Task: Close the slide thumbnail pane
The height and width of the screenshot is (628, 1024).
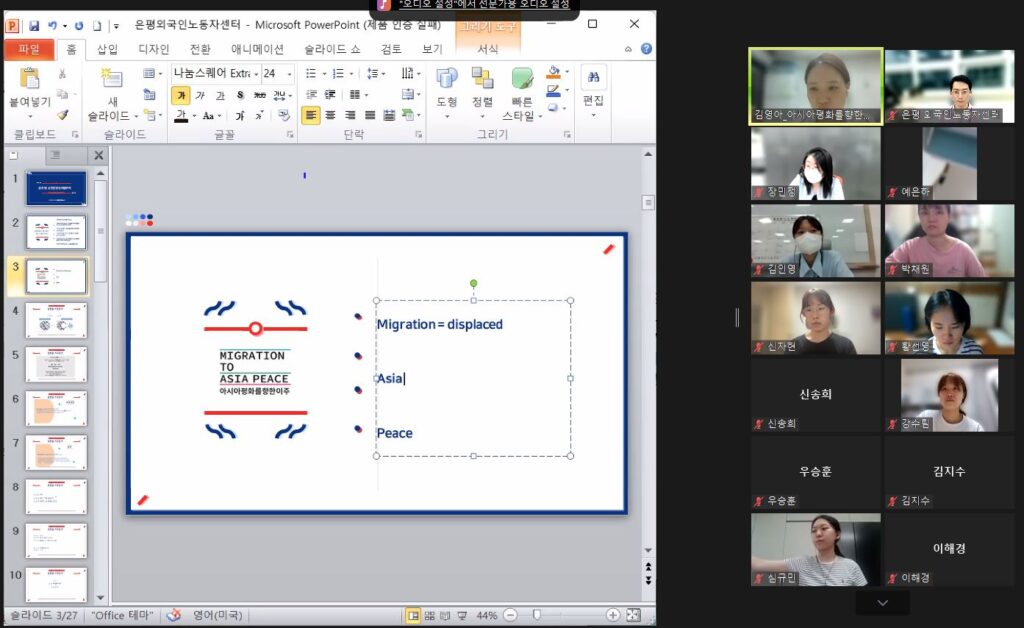Action: click(99, 155)
